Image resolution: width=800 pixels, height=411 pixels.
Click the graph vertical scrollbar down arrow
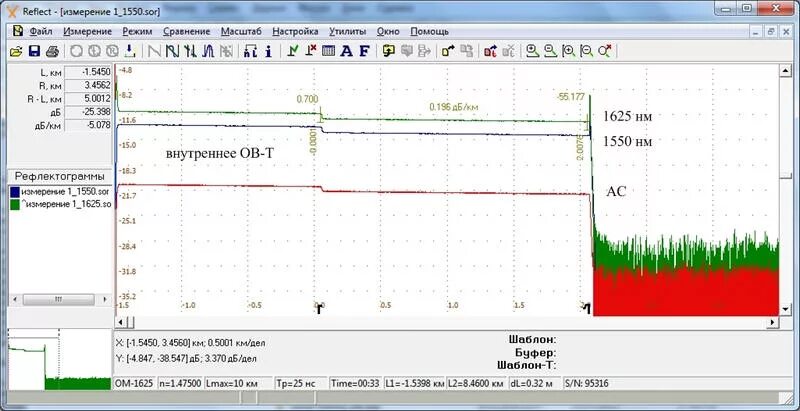[x=785, y=309]
